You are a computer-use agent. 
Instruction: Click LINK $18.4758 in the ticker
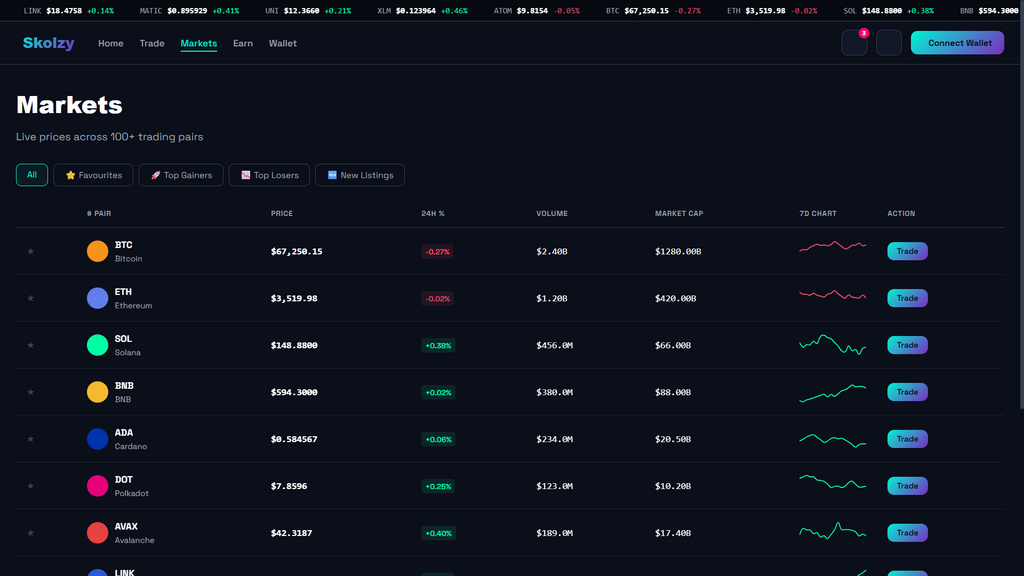pos(69,10)
